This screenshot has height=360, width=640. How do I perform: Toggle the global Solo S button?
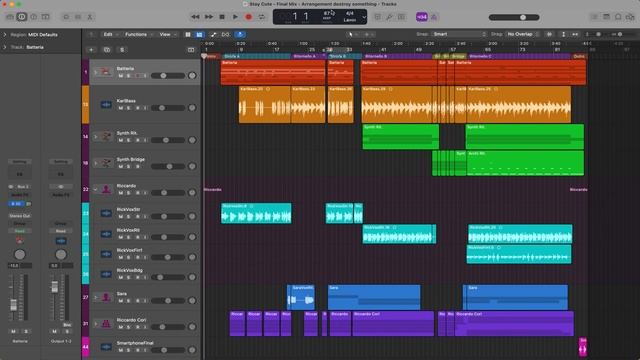point(122,50)
